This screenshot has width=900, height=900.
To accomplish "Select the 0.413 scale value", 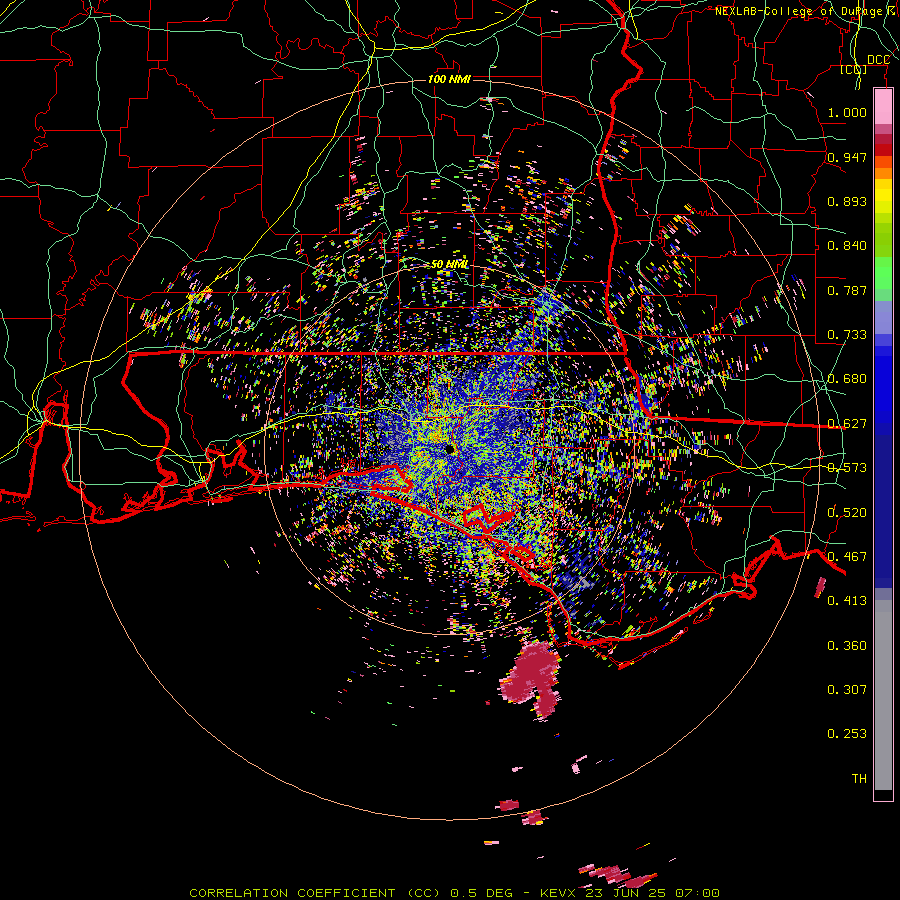I will point(847,601).
